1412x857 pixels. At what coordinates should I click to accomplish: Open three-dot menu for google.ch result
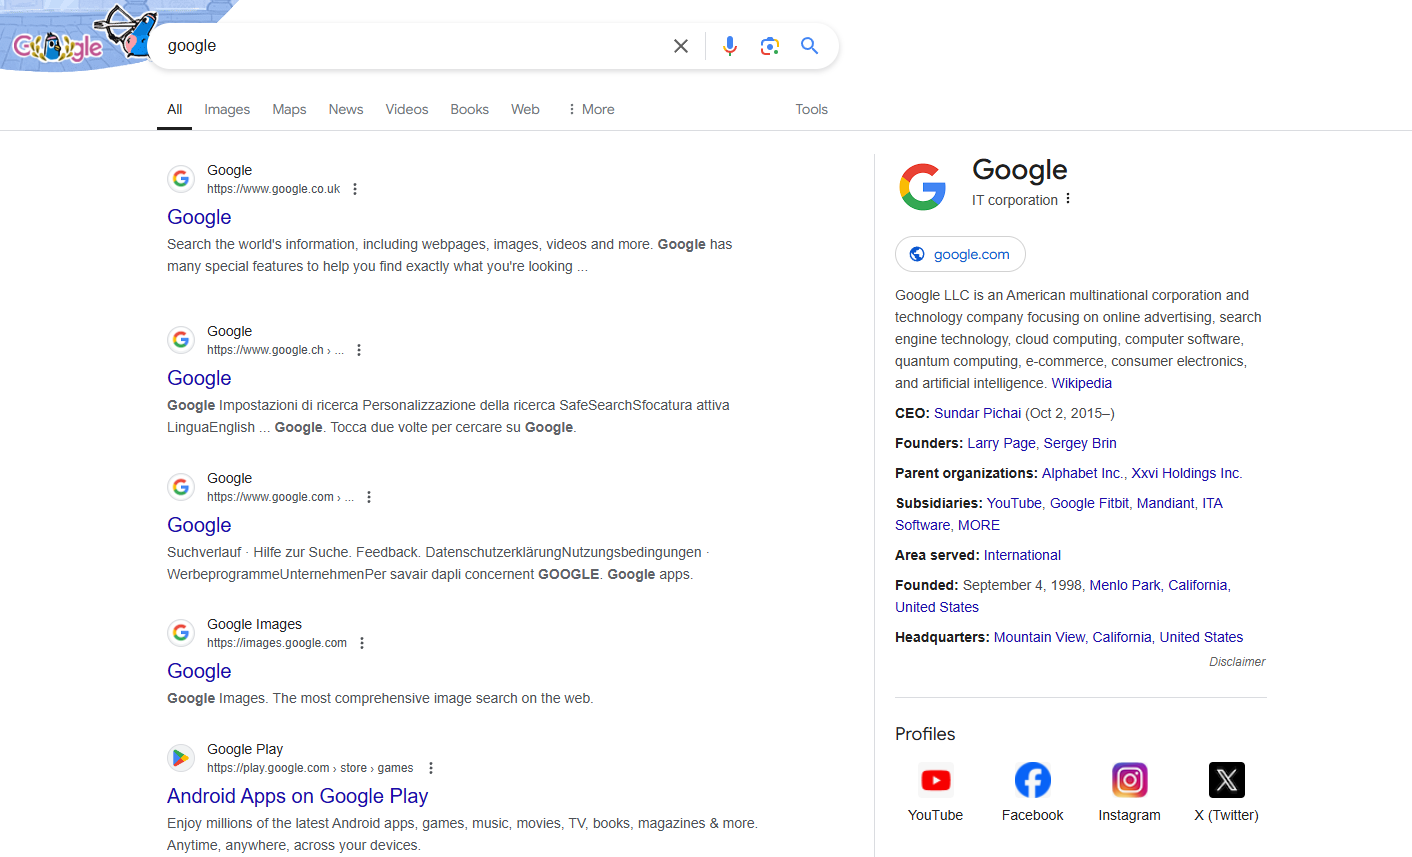[359, 350]
